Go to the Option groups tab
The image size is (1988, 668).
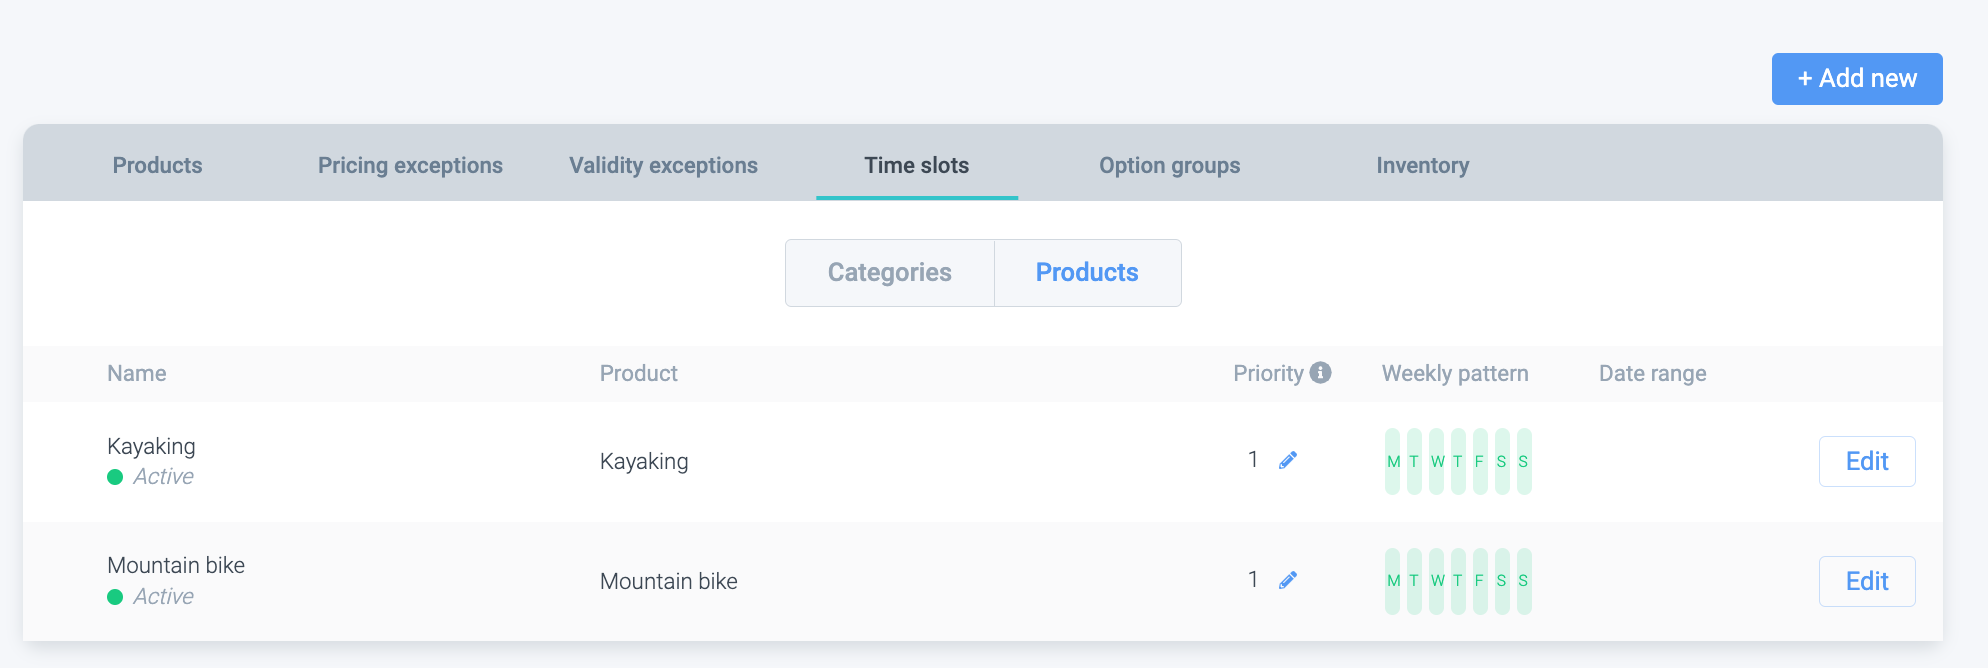click(x=1169, y=166)
